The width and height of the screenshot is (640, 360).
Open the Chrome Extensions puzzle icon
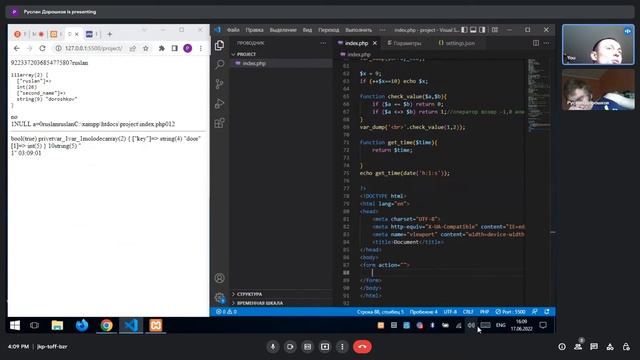pyautogui.click(x=162, y=48)
